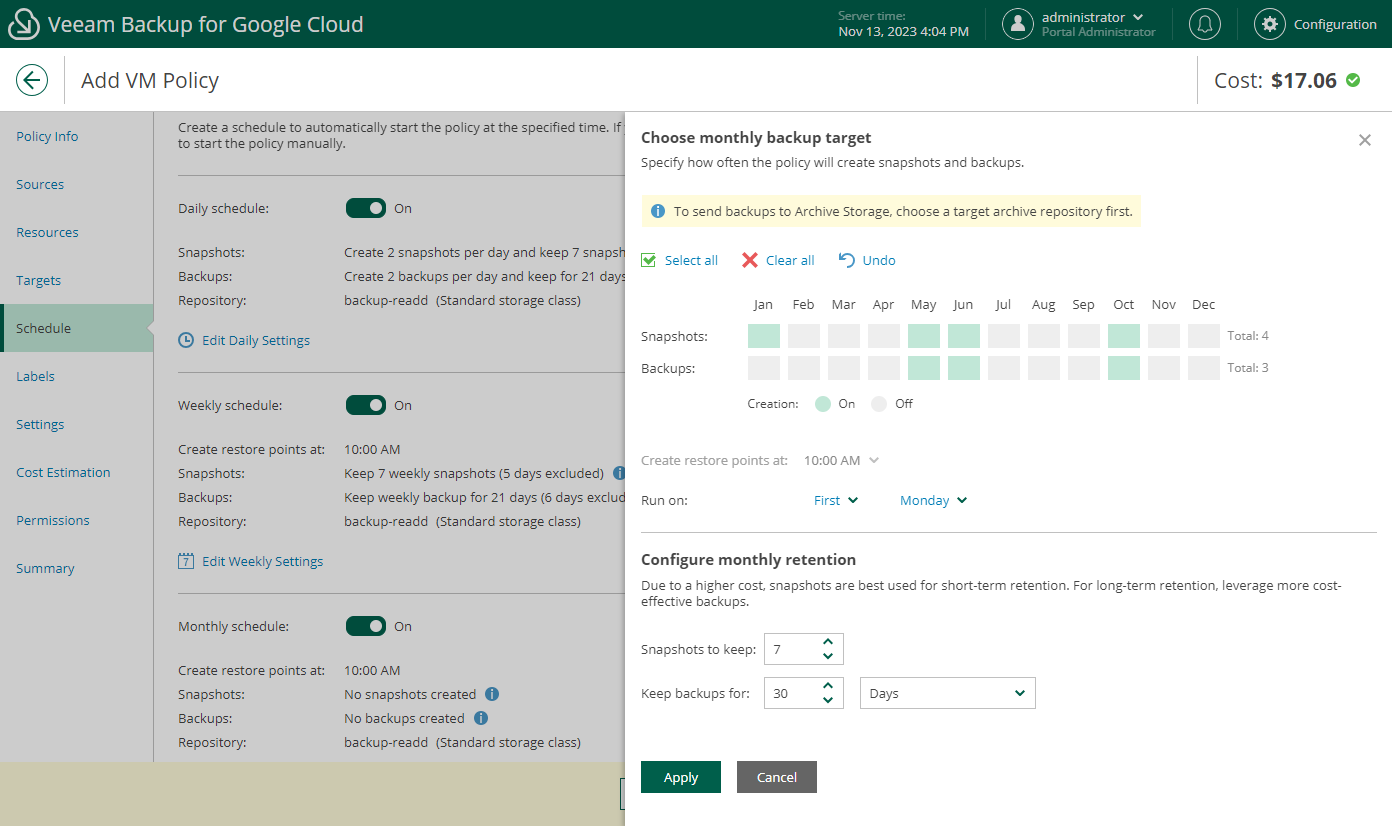The width and height of the screenshot is (1392, 826).
Task: Enable snapshots for February cell
Action: (804, 336)
